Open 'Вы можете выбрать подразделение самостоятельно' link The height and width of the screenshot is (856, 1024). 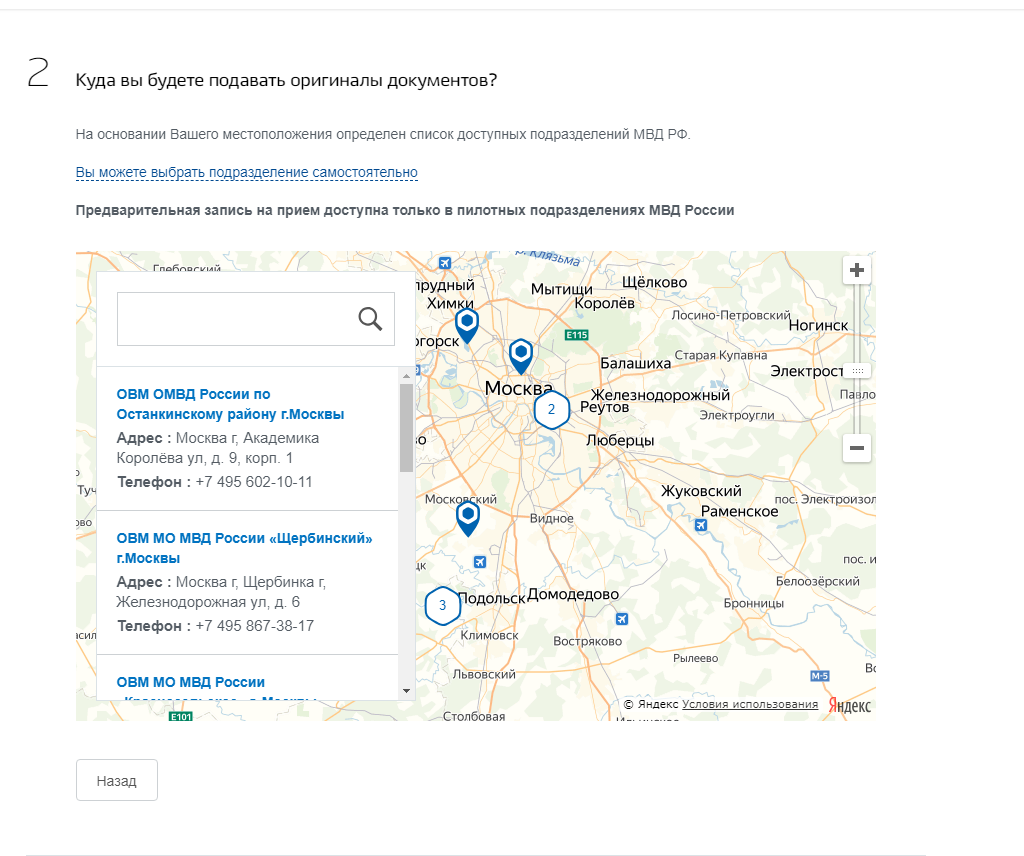246,173
